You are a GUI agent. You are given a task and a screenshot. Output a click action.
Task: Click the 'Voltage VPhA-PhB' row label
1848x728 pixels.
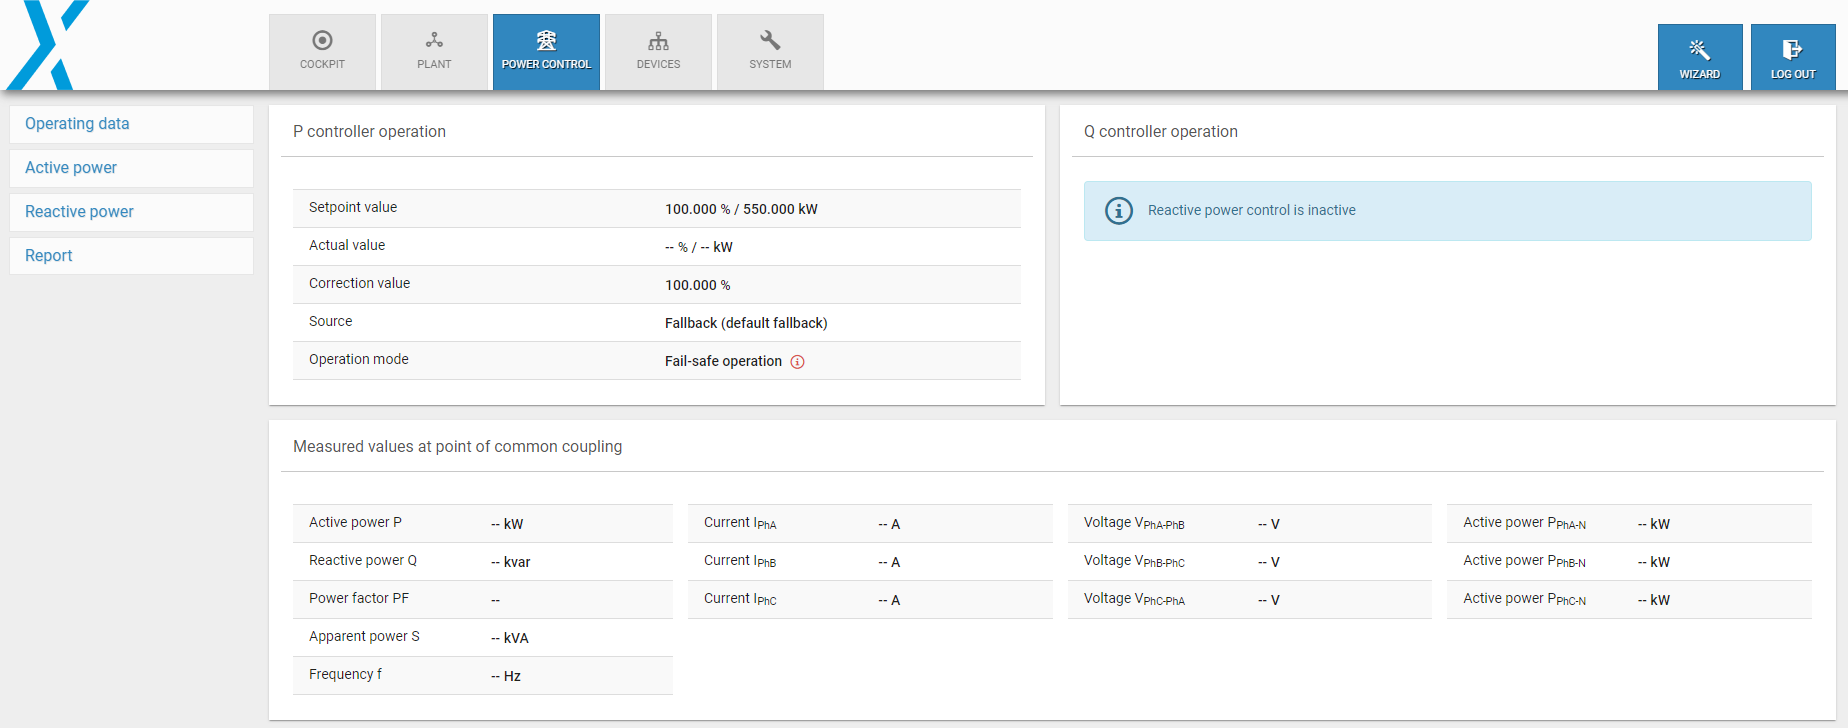coord(1134,523)
